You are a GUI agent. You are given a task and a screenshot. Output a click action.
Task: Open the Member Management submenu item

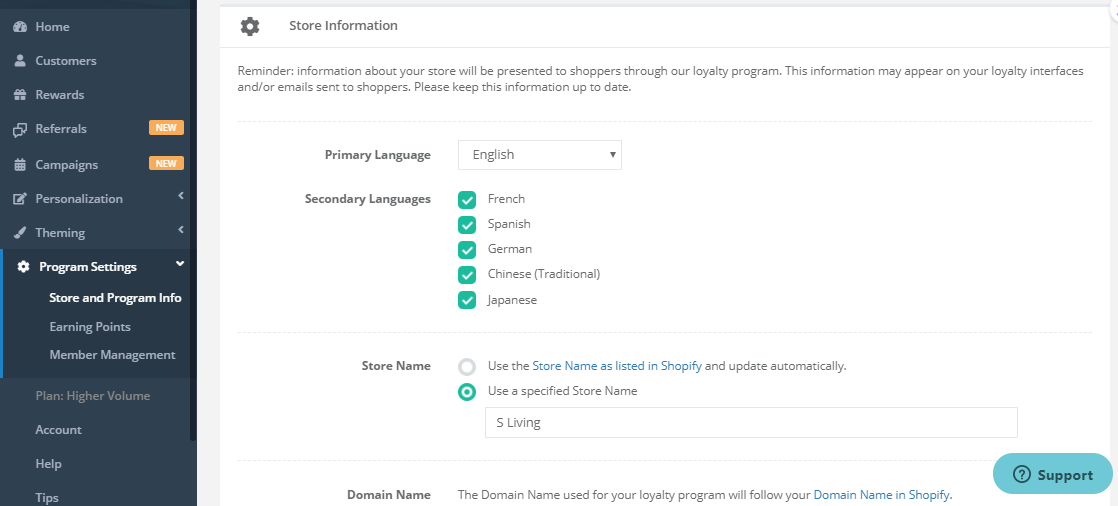coord(112,354)
